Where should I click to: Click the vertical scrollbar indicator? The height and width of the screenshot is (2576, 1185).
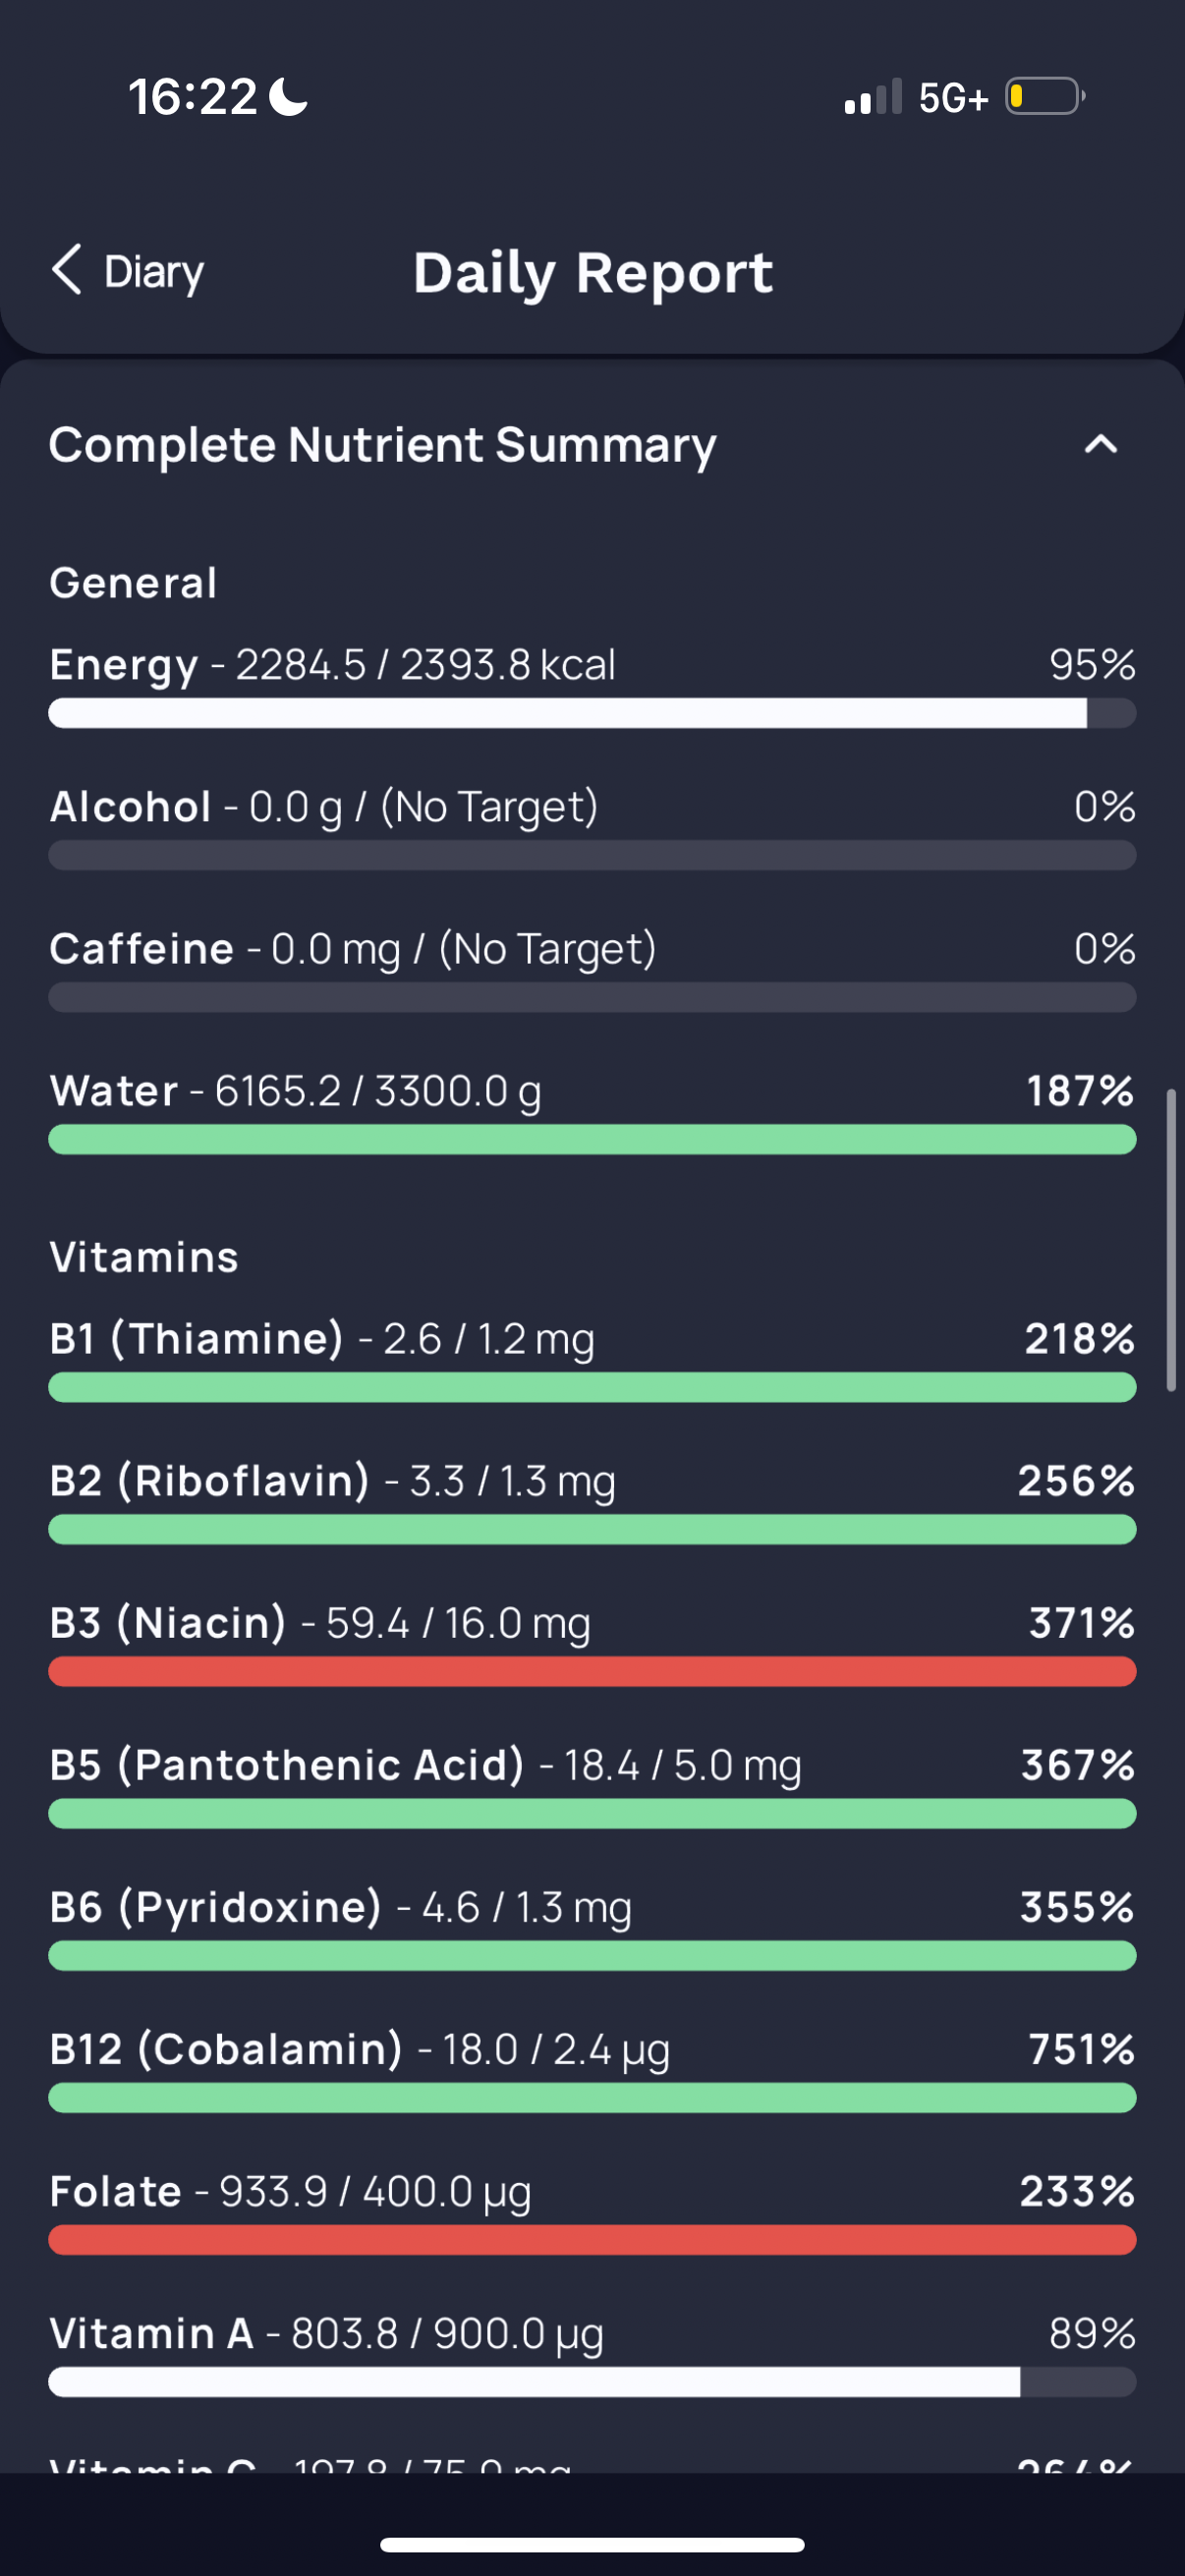click(x=1171, y=1240)
